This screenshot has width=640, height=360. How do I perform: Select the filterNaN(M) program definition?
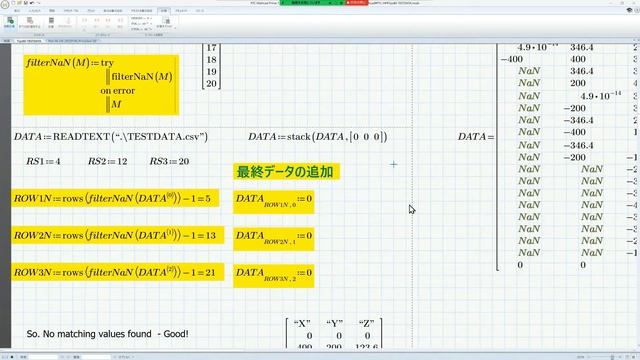tap(101, 84)
